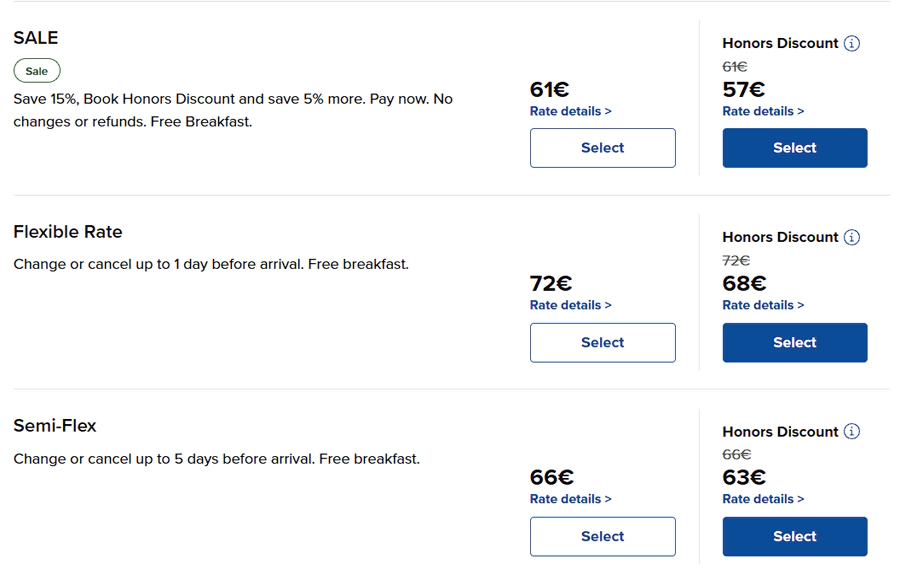
Task: Click the info icon beside SALE Honors Discount
Action: point(851,43)
